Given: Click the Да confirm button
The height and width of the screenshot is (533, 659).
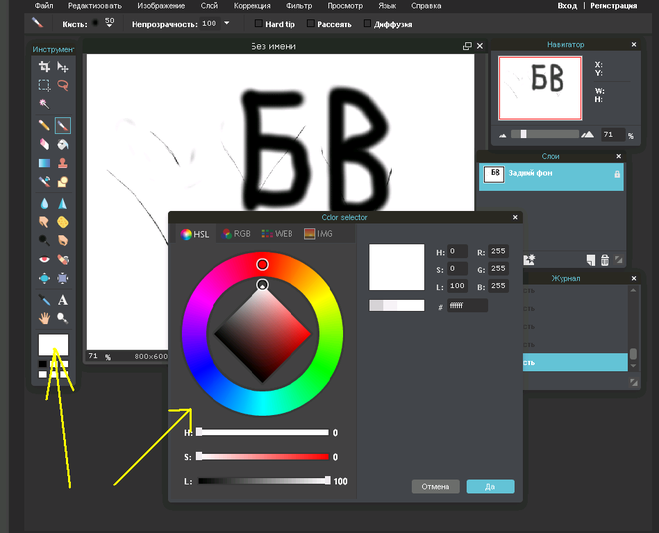Looking at the screenshot, I should tap(490, 486).
